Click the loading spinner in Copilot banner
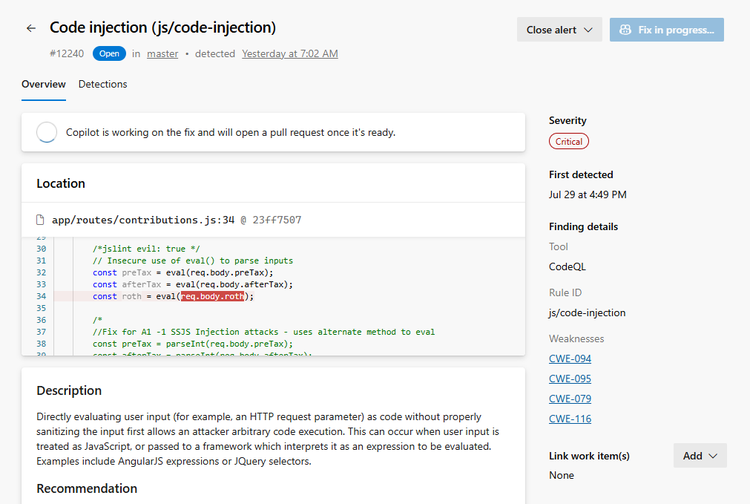The image size is (750, 504). (46, 132)
